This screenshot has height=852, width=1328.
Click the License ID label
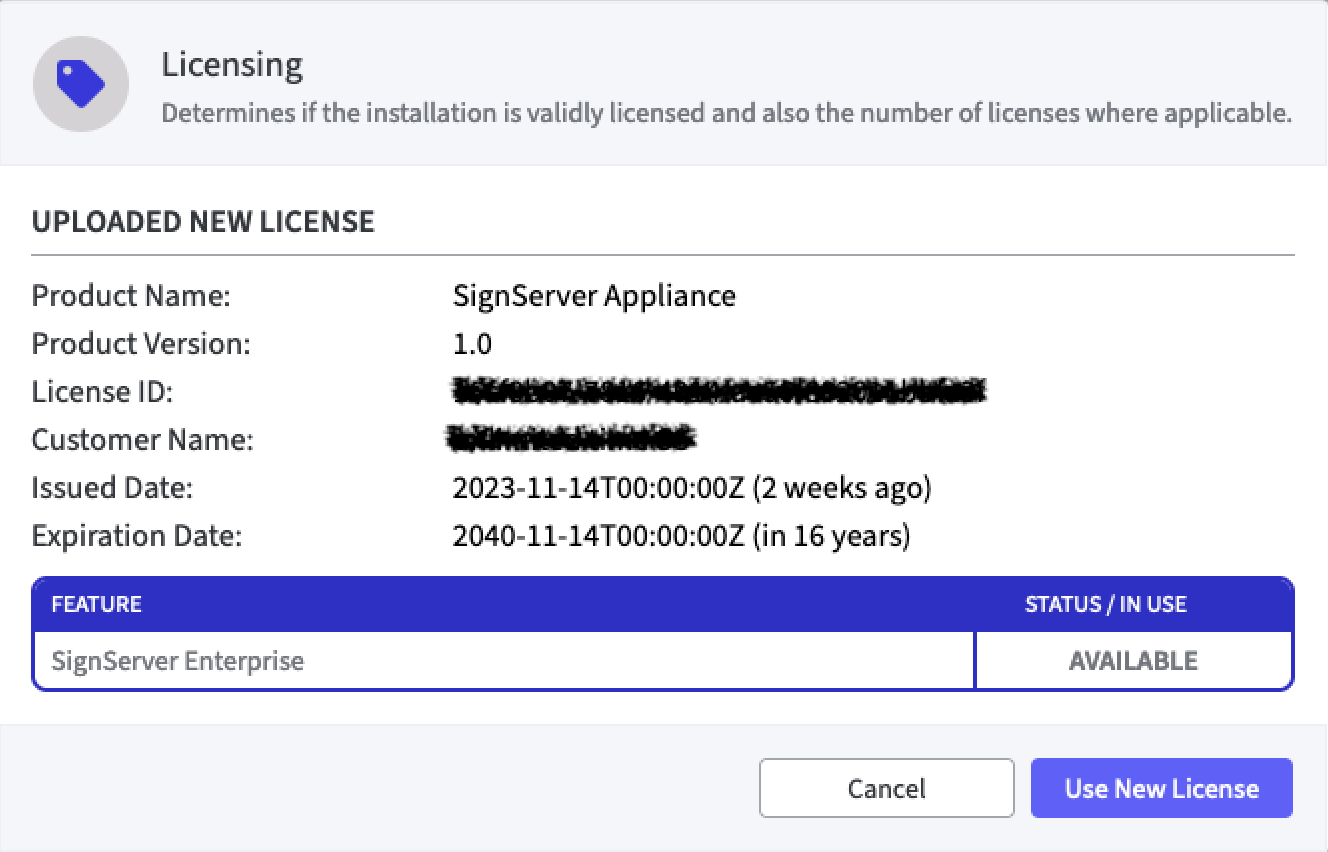pos(102,392)
